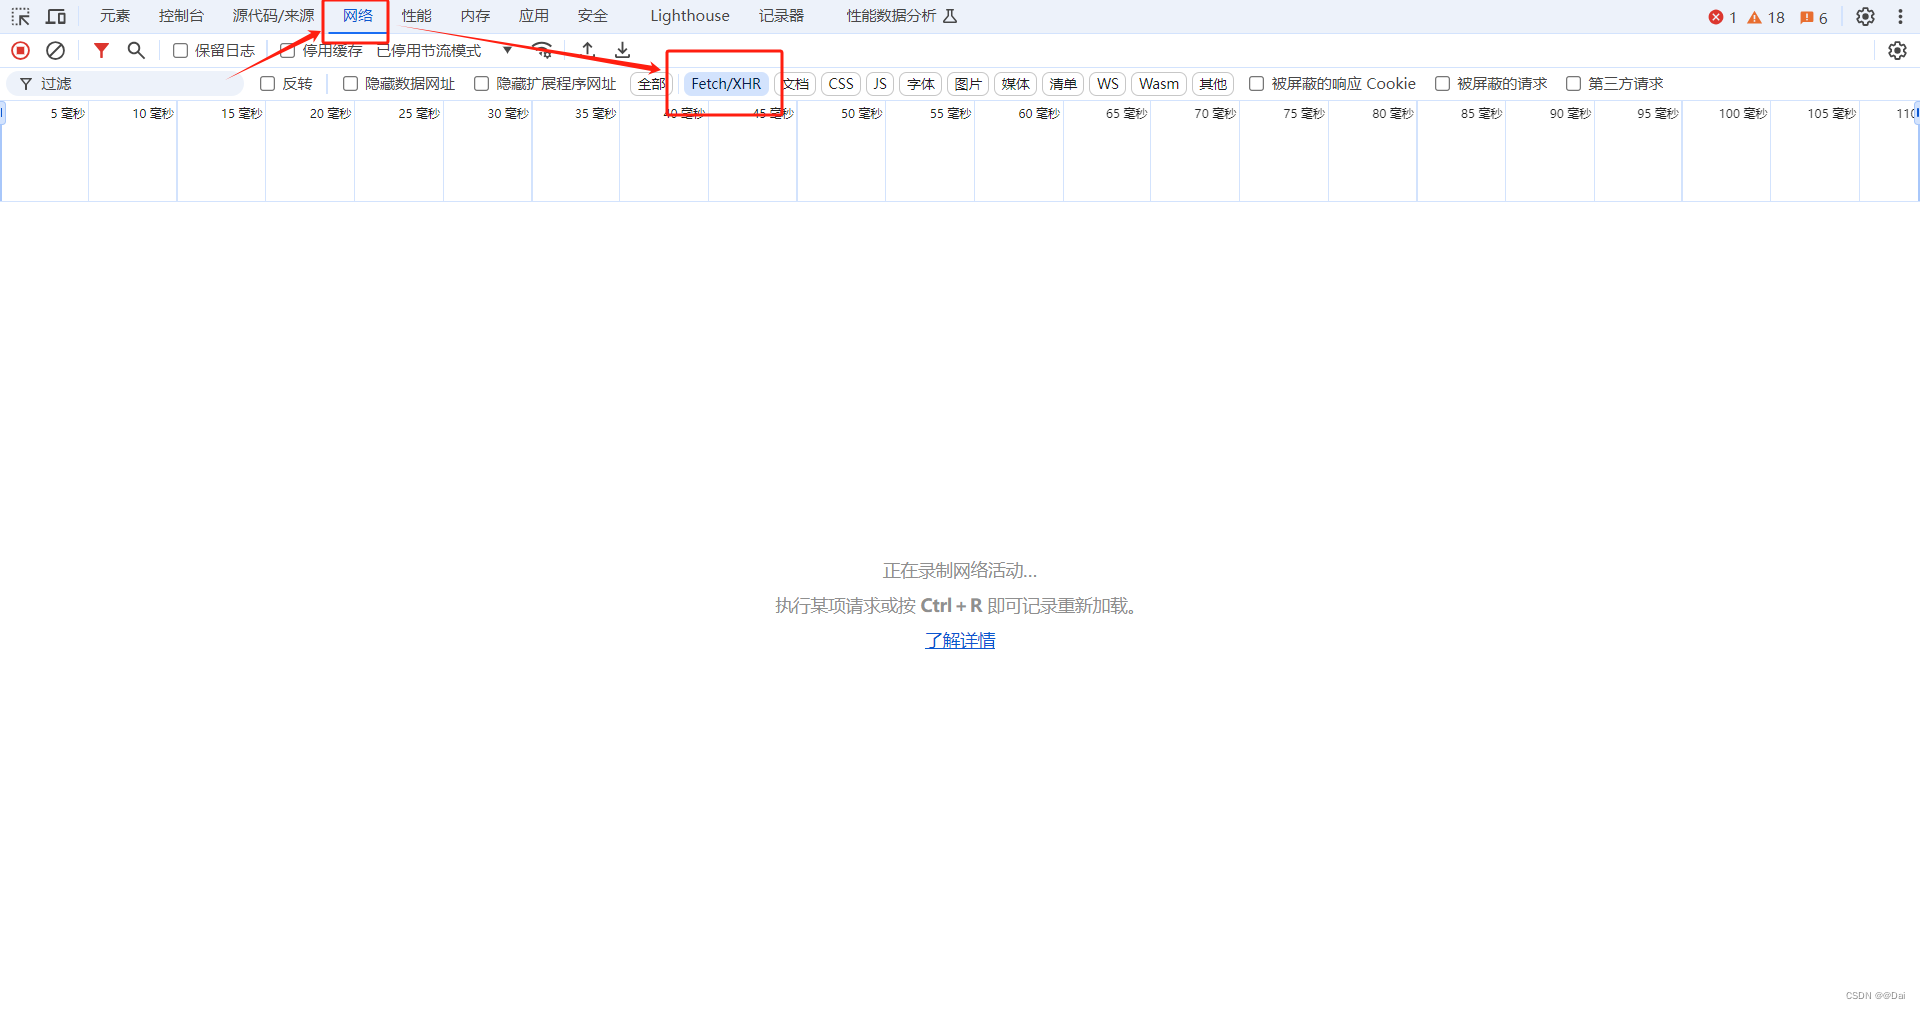Open network search magnifier
Viewport: 1920px width, 1009px height.
(136, 50)
